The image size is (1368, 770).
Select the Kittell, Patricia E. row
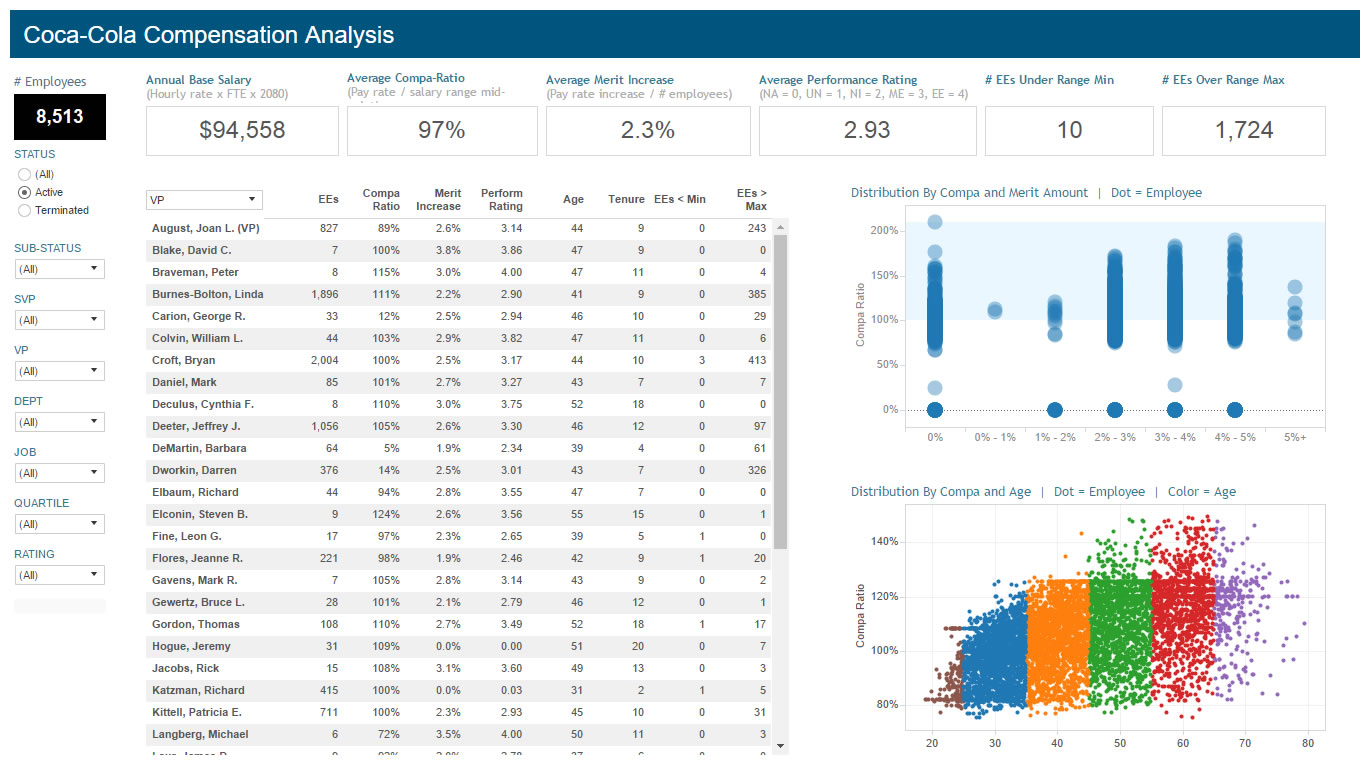(460, 712)
